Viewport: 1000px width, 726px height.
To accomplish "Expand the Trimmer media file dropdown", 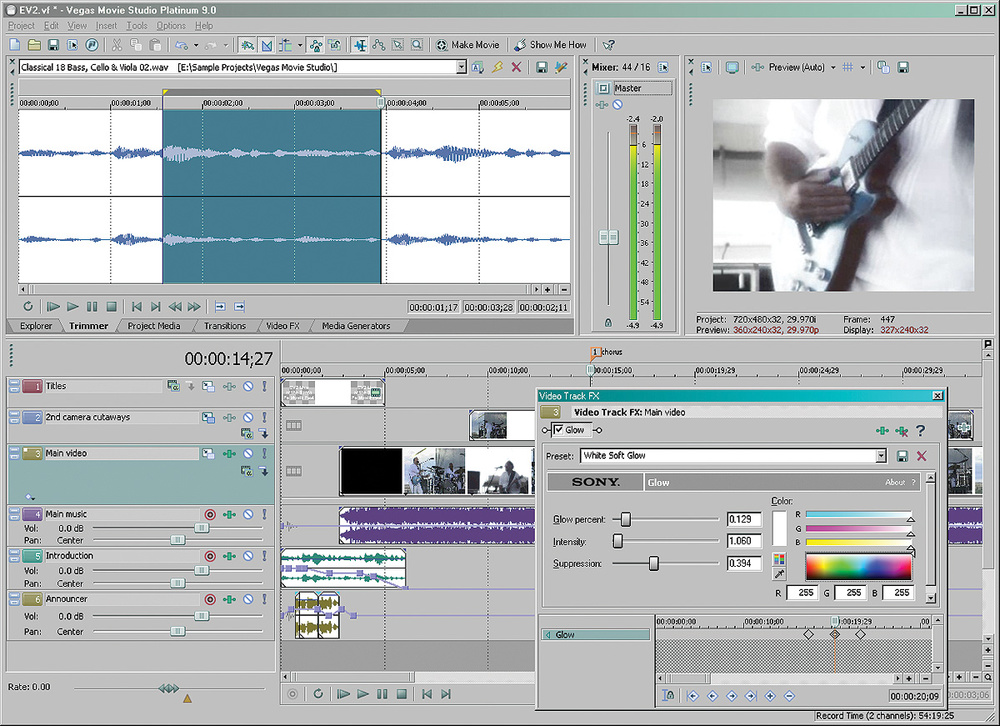I will click(461, 67).
